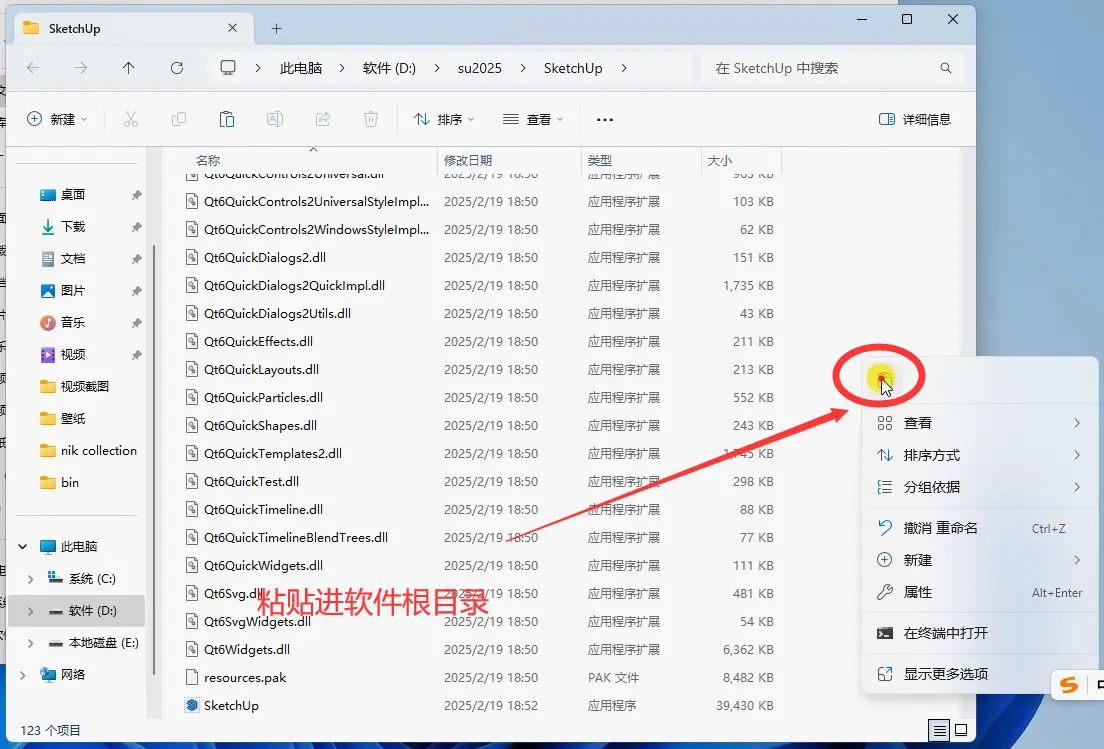The image size is (1104, 749).
Task: Choose 在终端中打开 in context menu
Action: coord(979,633)
